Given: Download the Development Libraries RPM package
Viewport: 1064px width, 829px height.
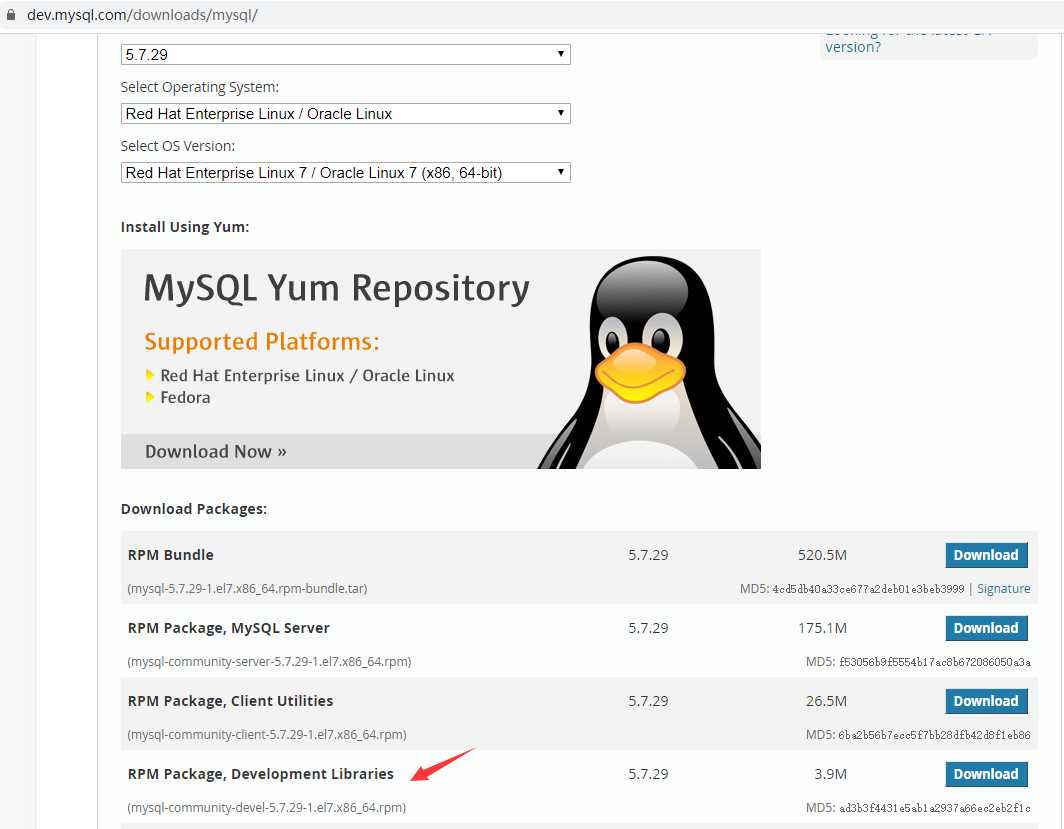Looking at the screenshot, I should [986, 774].
